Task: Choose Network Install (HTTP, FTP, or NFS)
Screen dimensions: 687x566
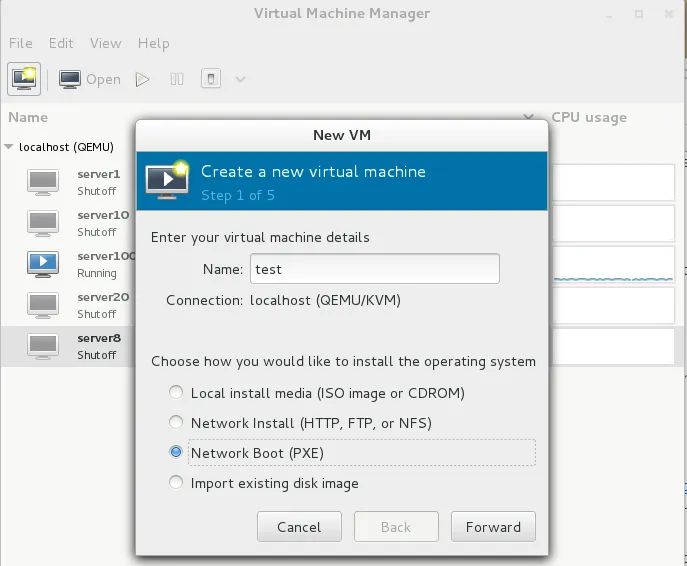Action: (301, 423)
